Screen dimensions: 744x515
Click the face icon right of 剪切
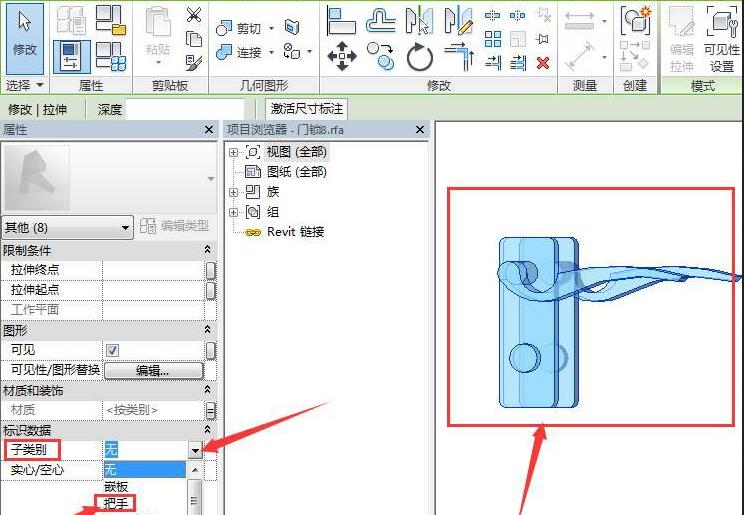pos(292,27)
